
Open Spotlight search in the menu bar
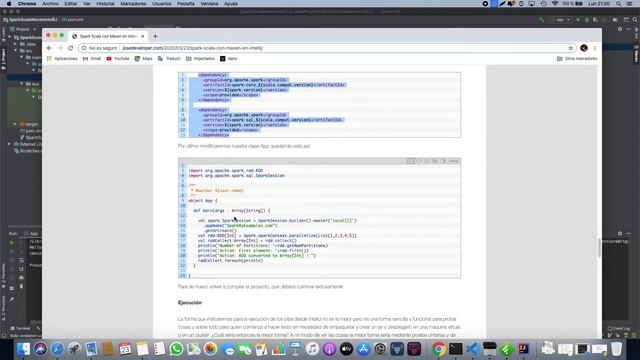coord(619,4)
